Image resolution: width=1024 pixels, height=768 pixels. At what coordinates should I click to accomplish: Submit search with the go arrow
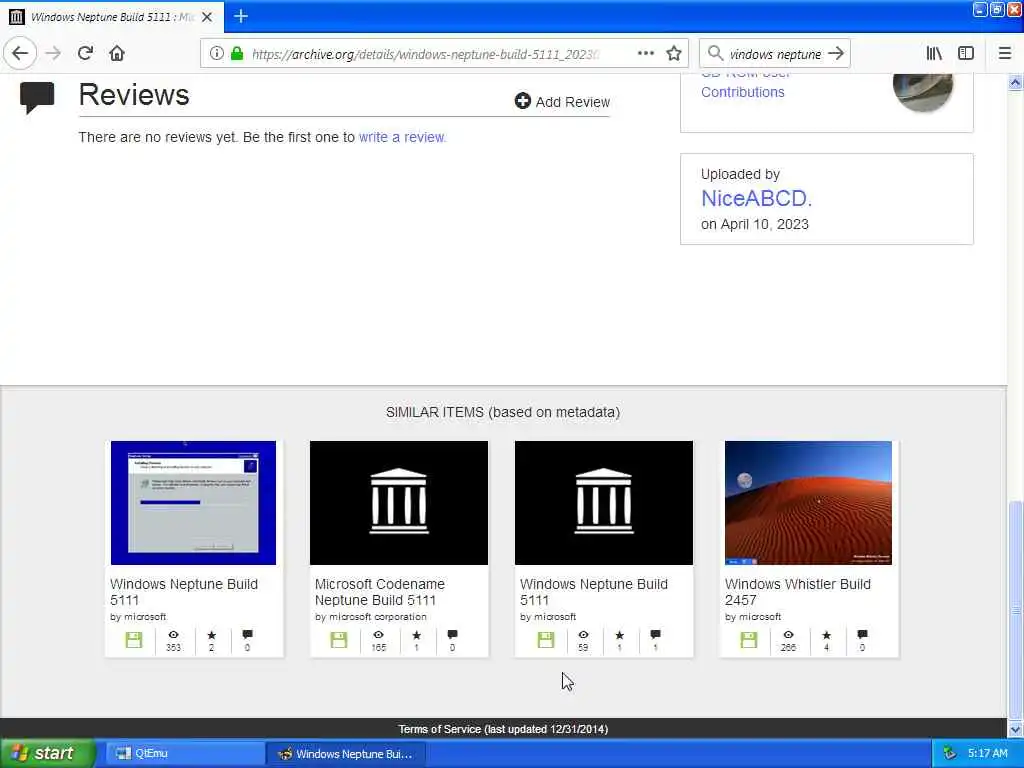pos(836,54)
